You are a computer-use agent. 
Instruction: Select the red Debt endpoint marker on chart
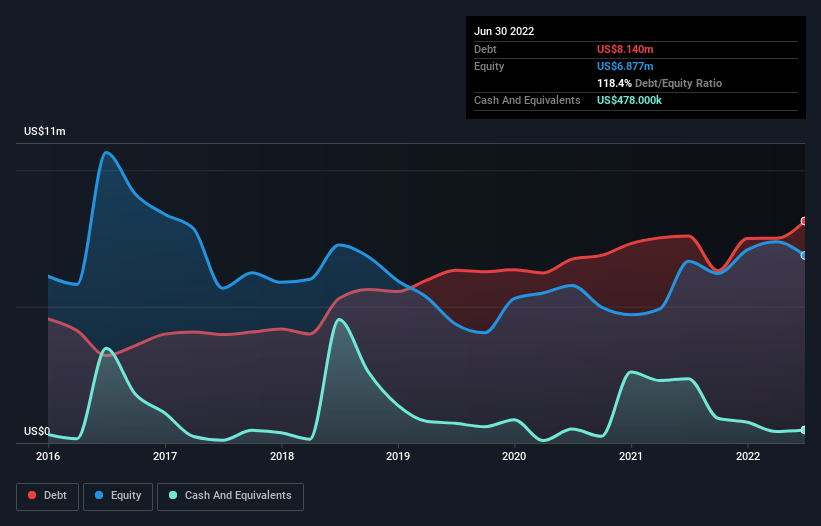click(804, 221)
